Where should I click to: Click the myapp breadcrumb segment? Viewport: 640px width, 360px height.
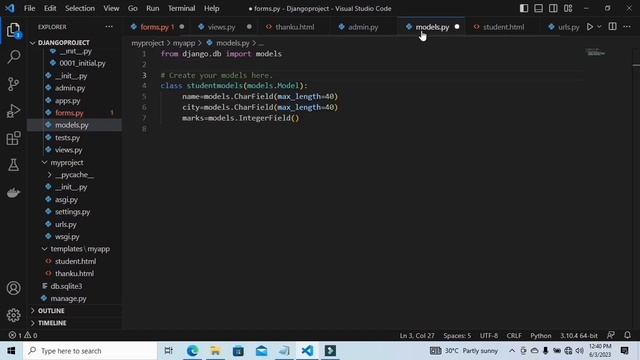pos(184,43)
